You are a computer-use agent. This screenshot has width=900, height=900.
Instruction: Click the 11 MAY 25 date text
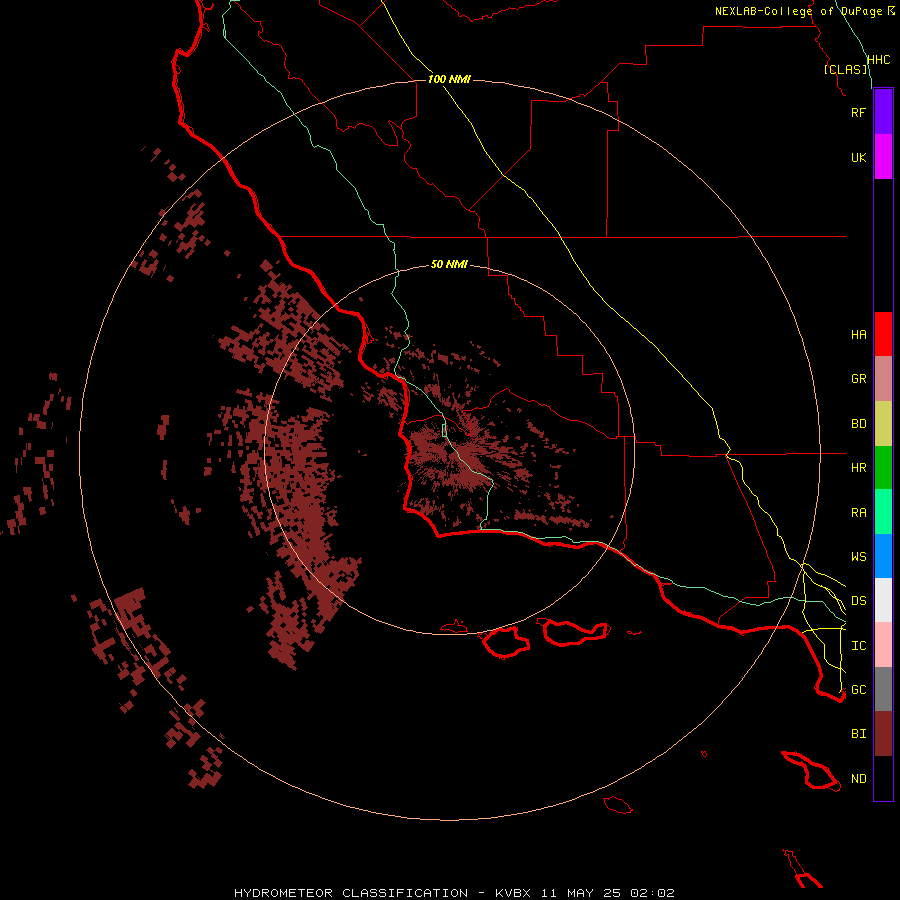pyautogui.click(x=581, y=893)
